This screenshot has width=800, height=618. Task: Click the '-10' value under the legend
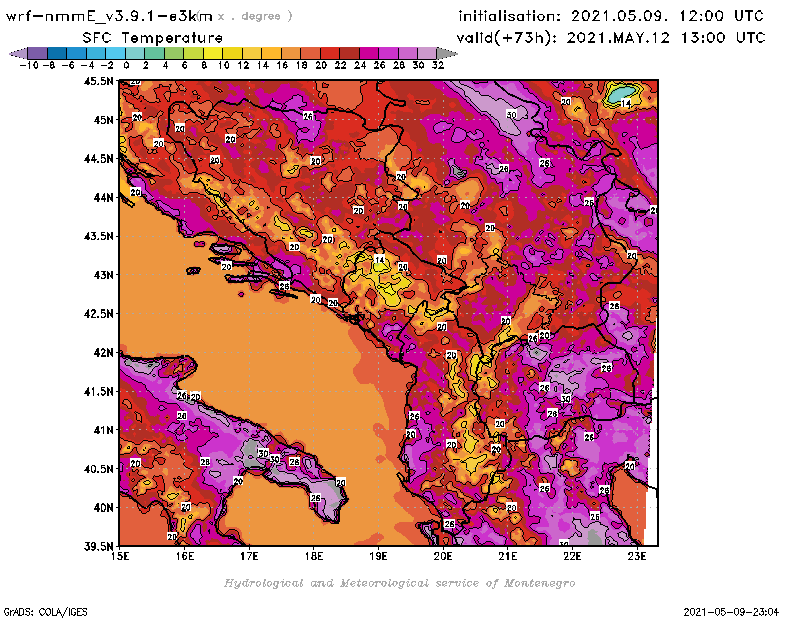[29, 65]
